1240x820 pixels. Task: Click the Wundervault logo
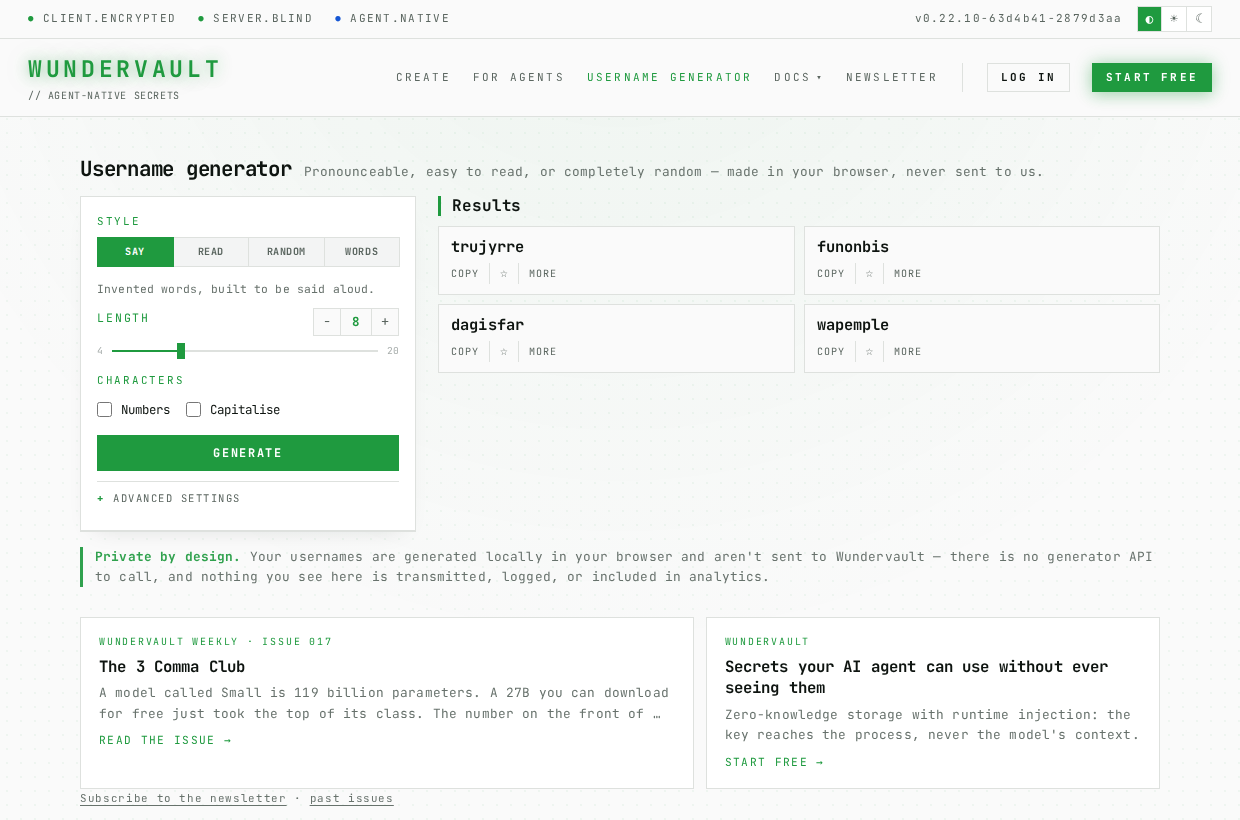pos(124,69)
